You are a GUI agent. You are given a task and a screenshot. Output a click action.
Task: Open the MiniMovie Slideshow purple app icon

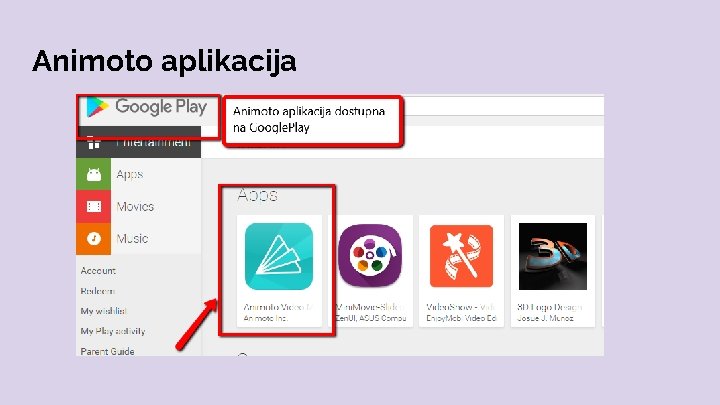tap(370, 256)
